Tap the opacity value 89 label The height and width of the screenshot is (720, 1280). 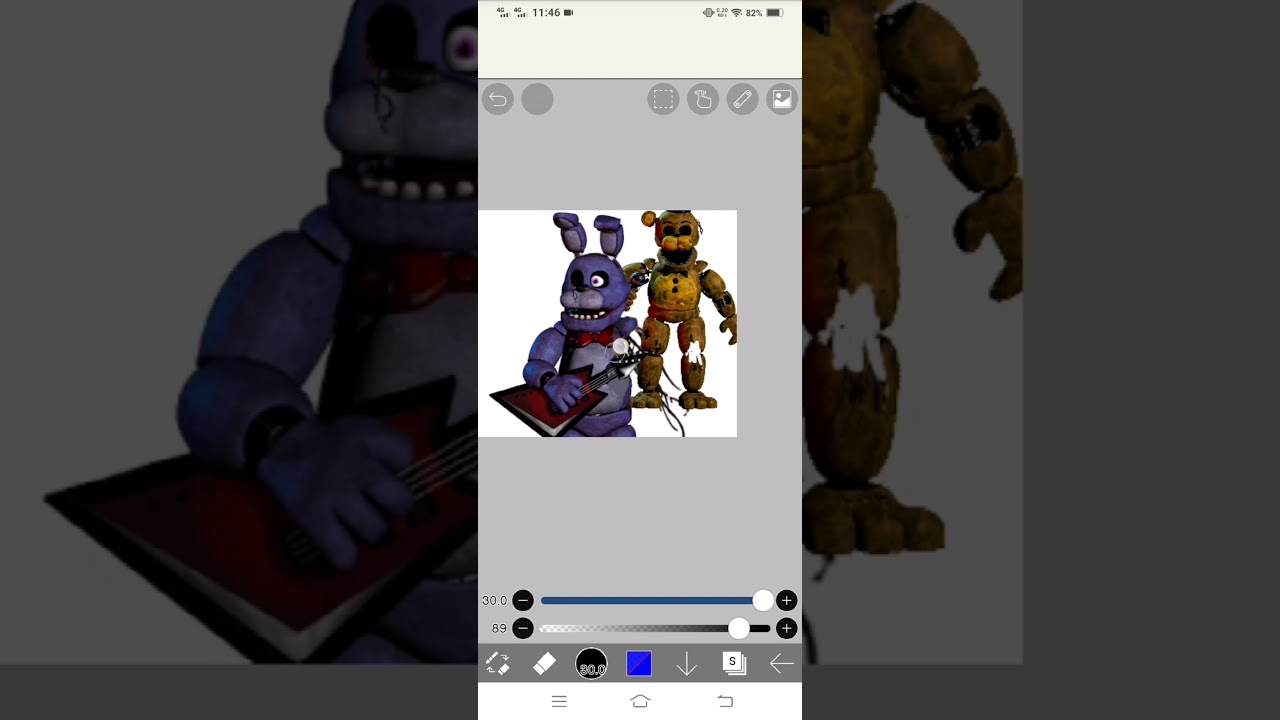point(499,629)
